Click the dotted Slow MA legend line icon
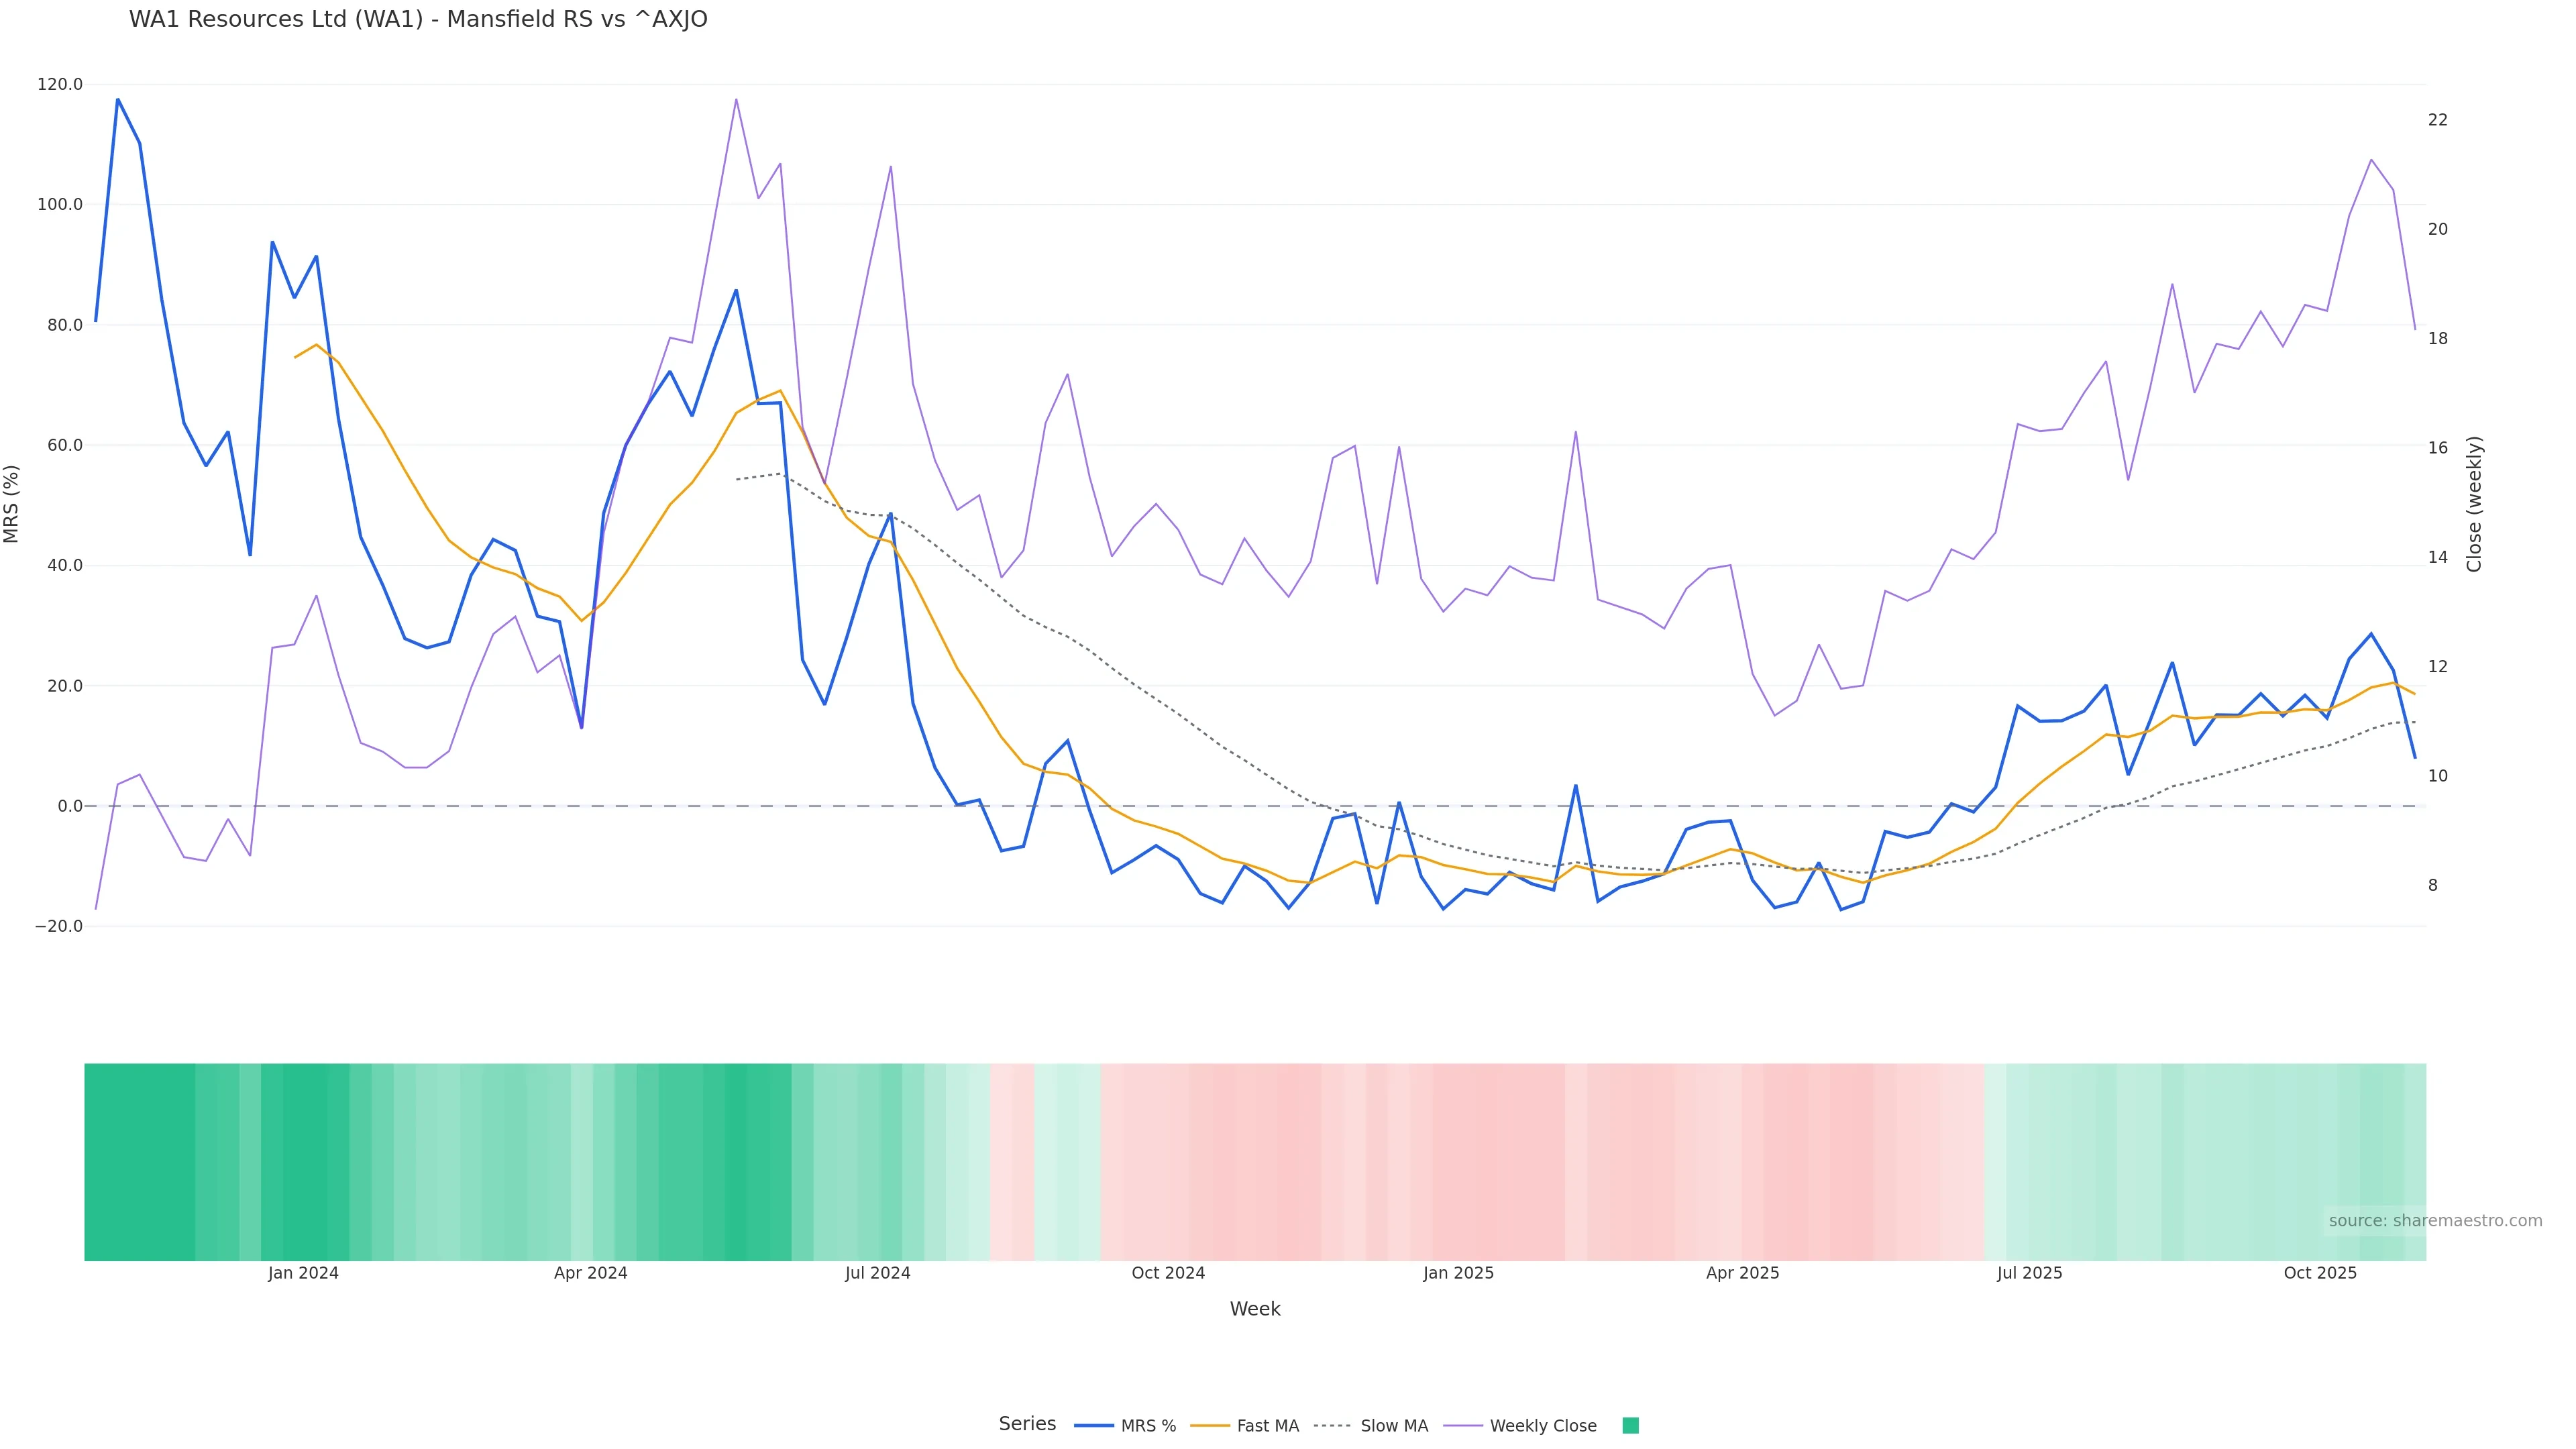 click(1332, 1426)
